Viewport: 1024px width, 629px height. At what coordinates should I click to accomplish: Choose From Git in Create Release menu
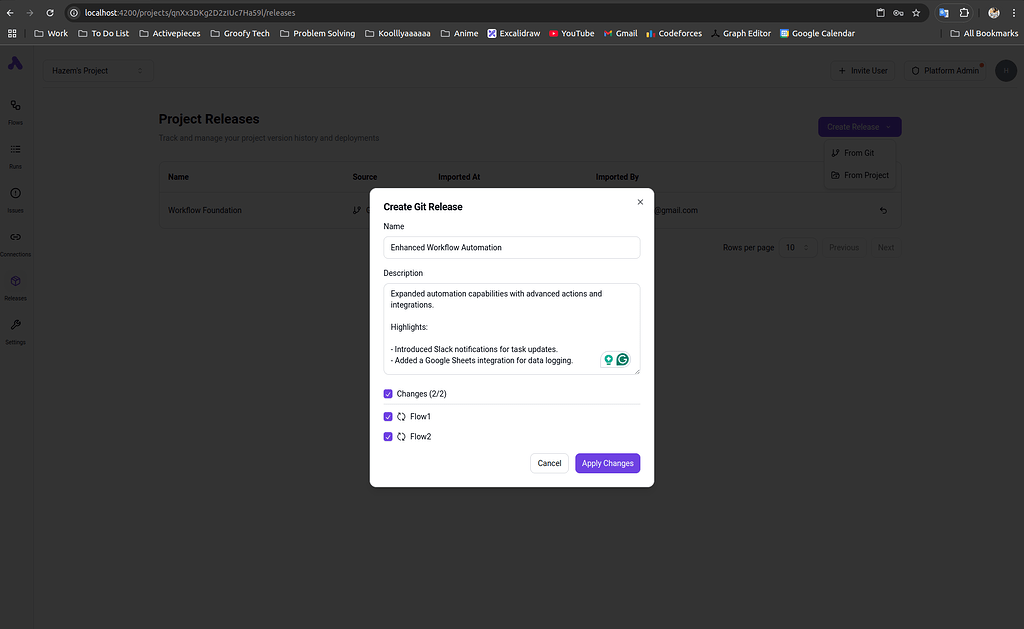coord(858,152)
